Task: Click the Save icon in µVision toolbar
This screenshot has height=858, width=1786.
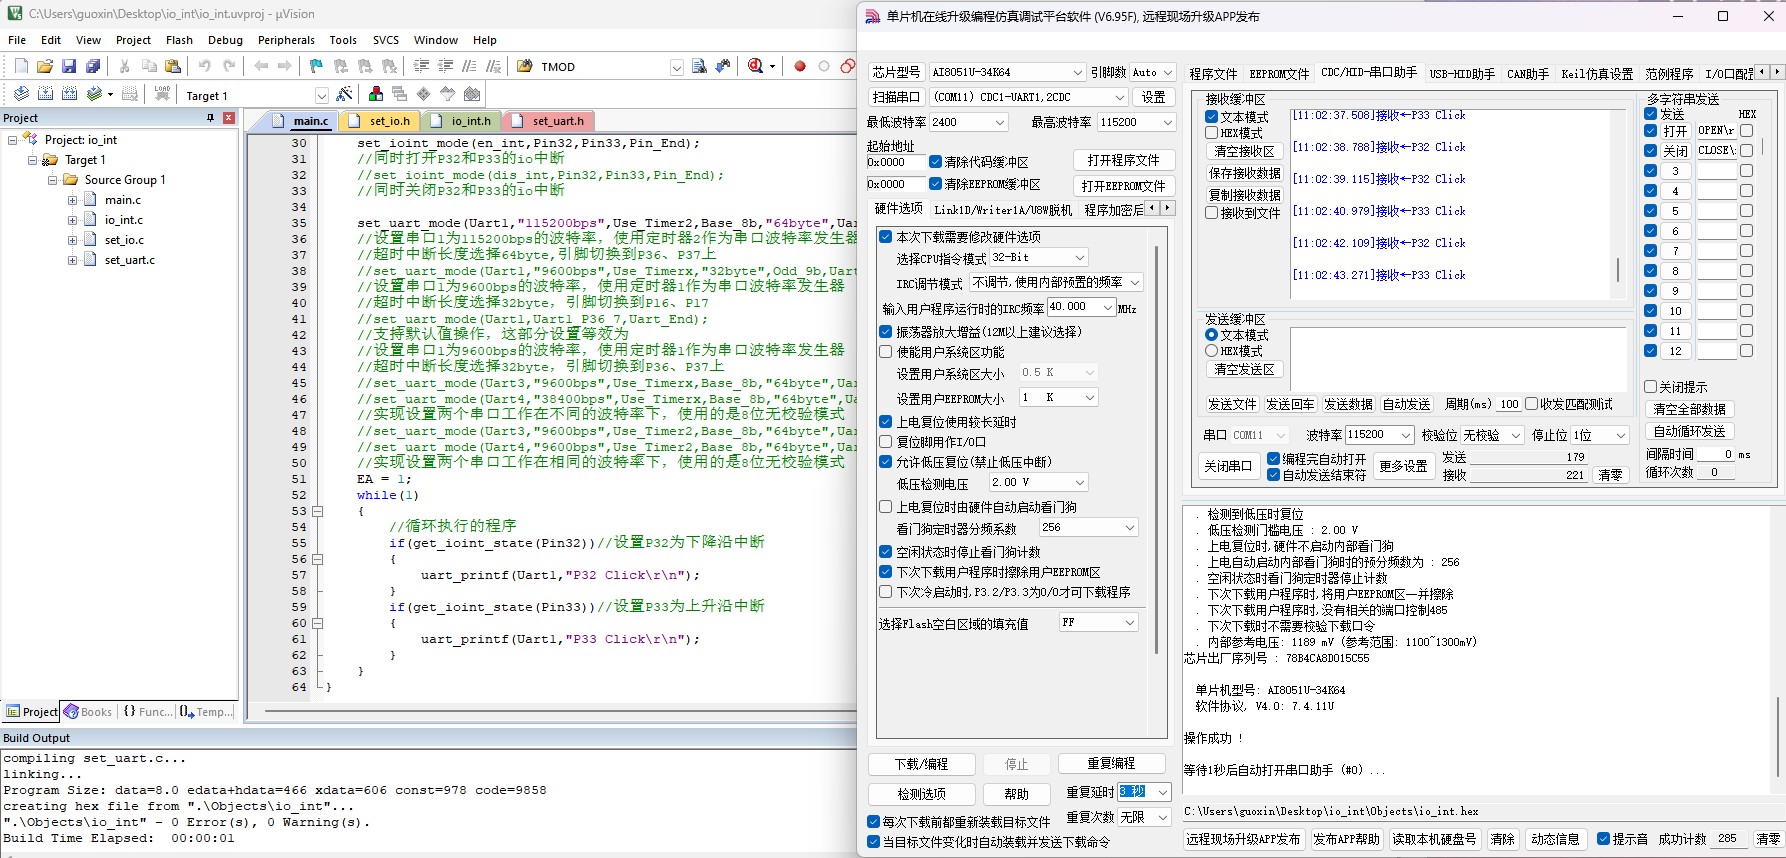Action: 68,67
